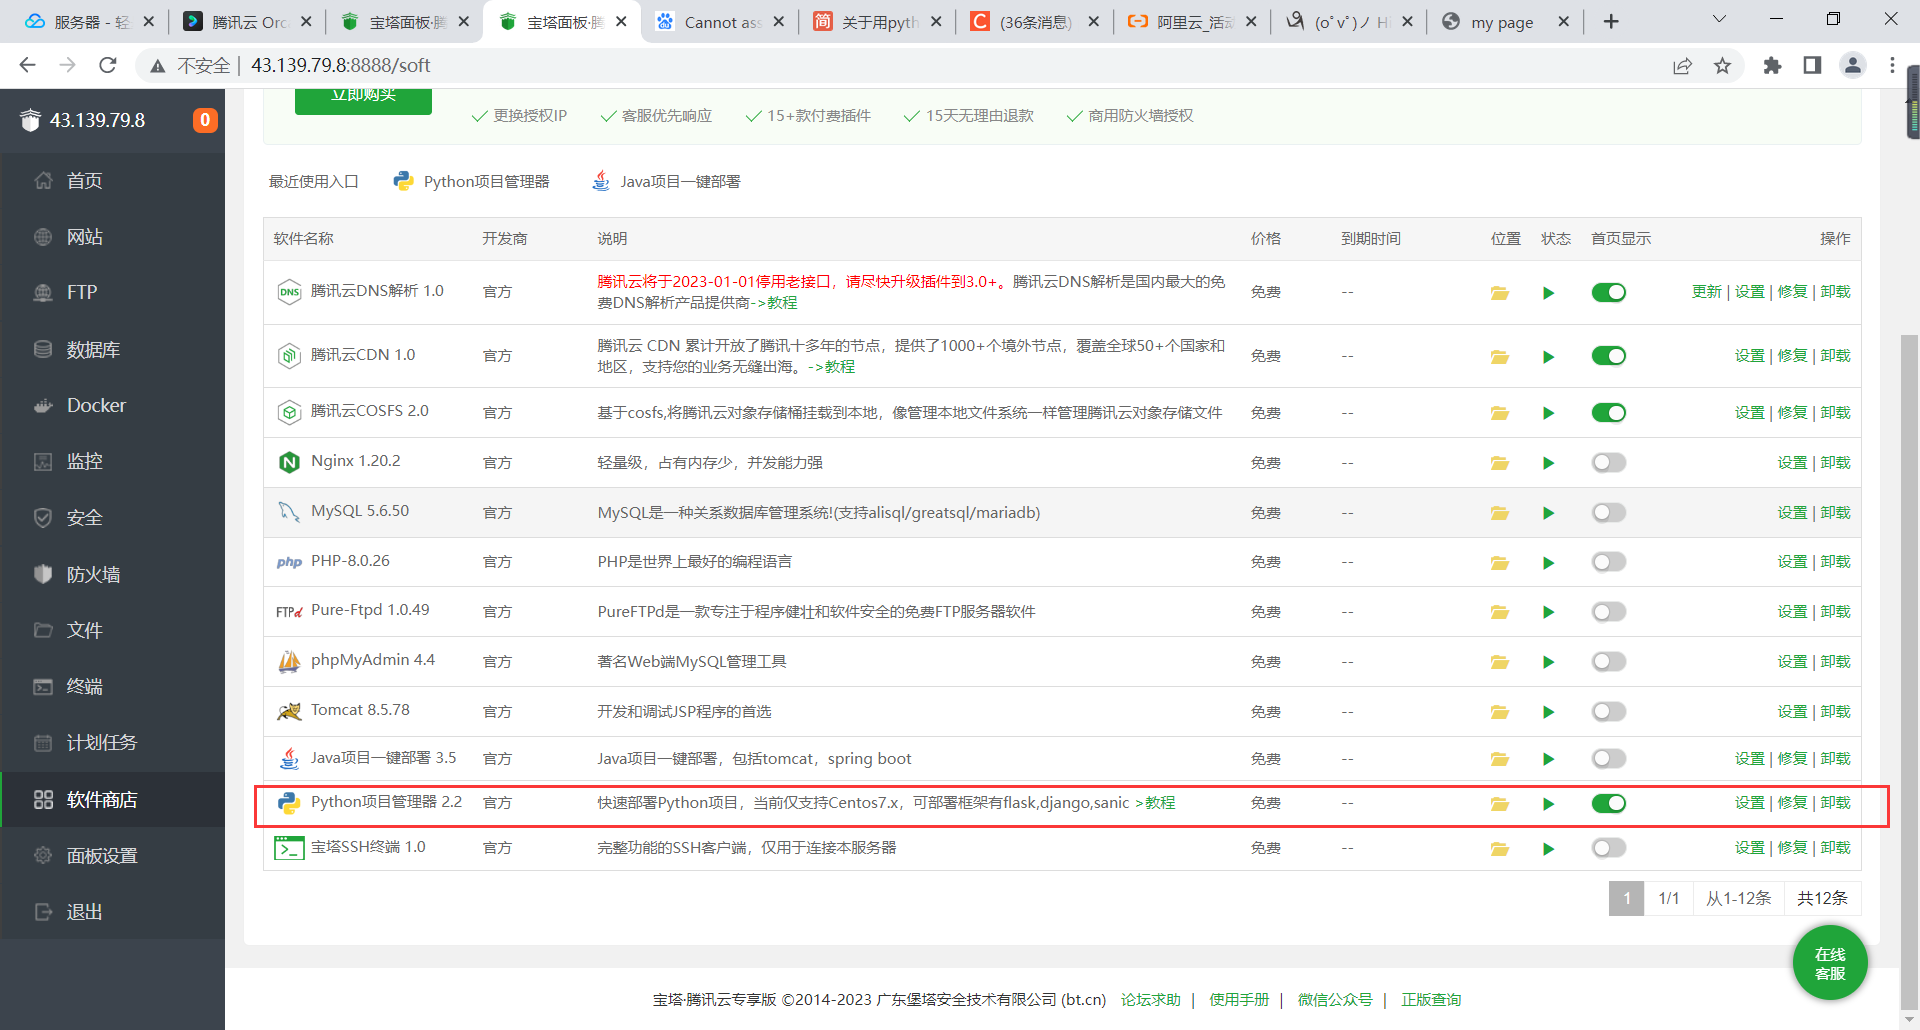This screenshot has height=1030, width=1920.
Task: Enable homepage display for Tomcat
Action: pyautogui.click(x=1609, y=712)
